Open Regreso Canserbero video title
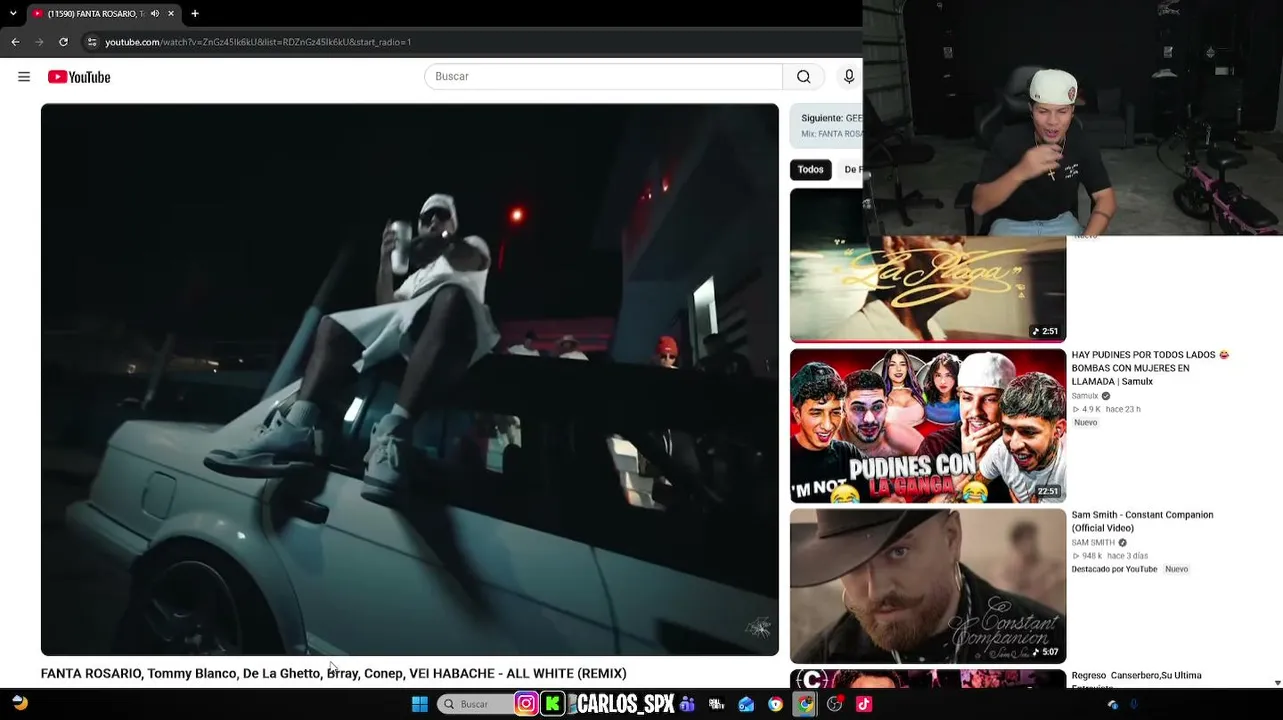Screen dimensions: 1283x720 pyautogui.click(x=1136, y=679)
